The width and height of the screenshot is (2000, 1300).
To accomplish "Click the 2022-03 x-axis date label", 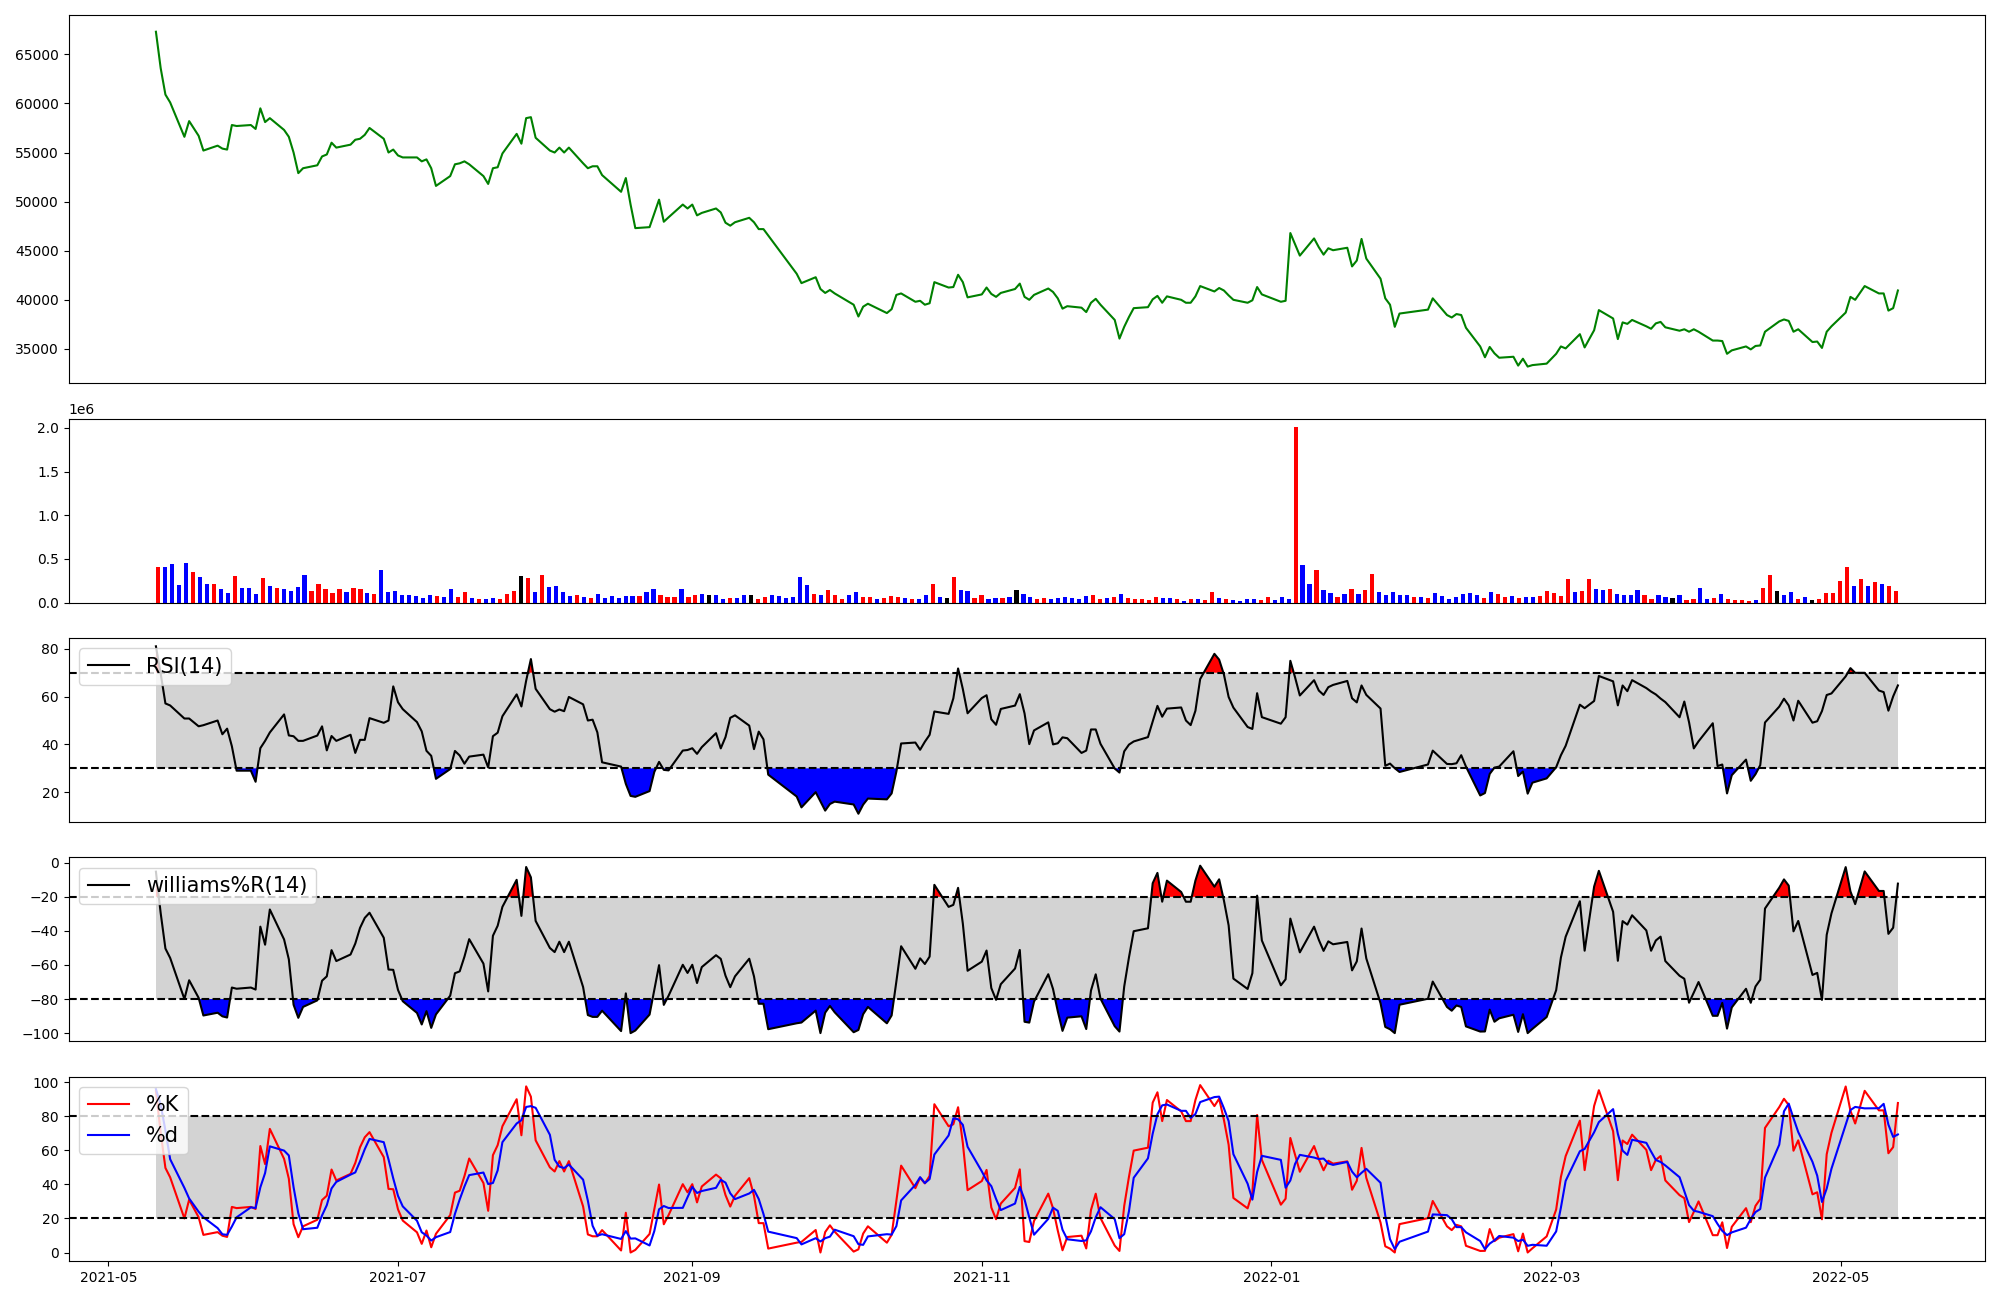I will point(1551,1277).
